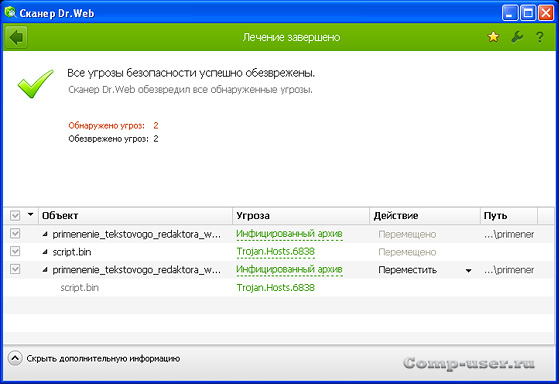The width and height of the screenshot is (559, 384).
Task: Click the path cell of the first archive row
Action: pyautogui.click(x=509, y=234)
